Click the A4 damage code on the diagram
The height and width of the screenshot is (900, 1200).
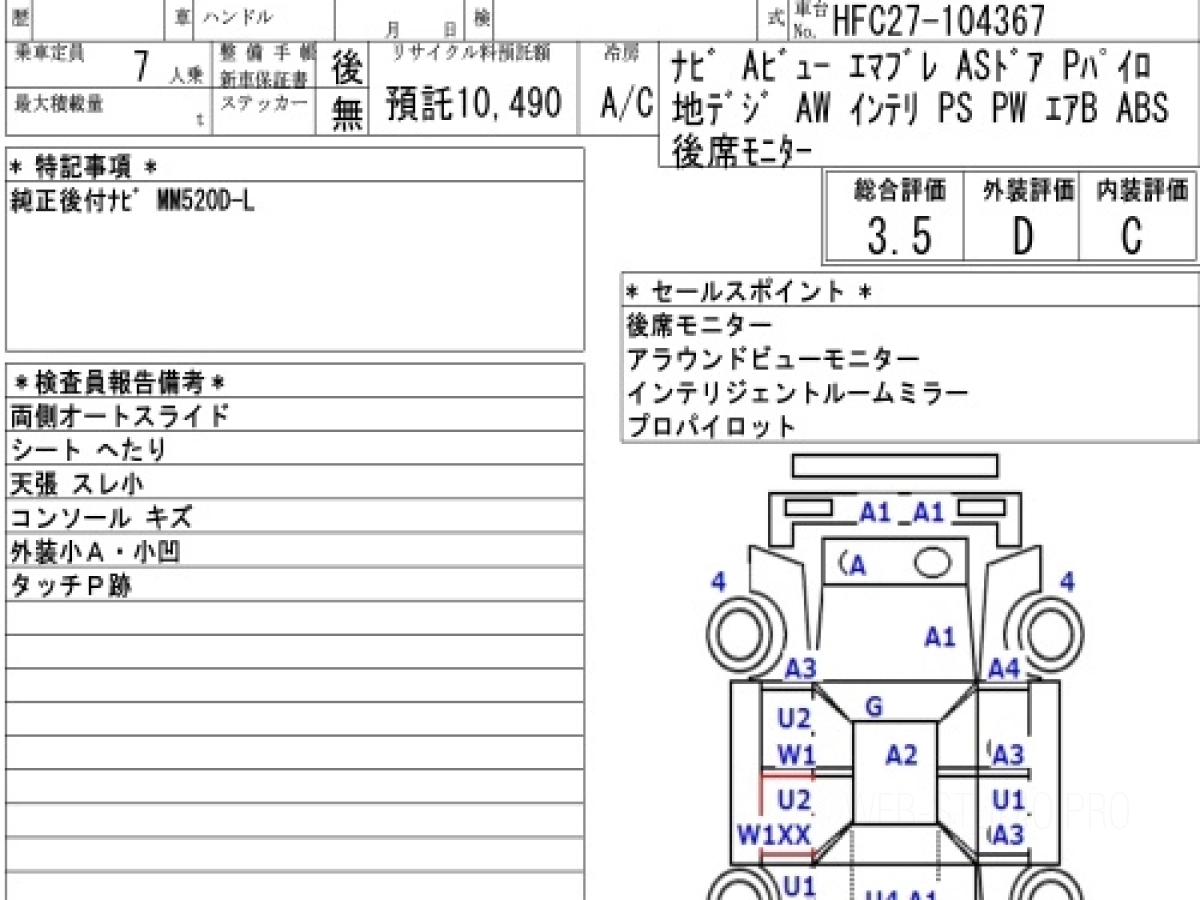pos(1004,669)
